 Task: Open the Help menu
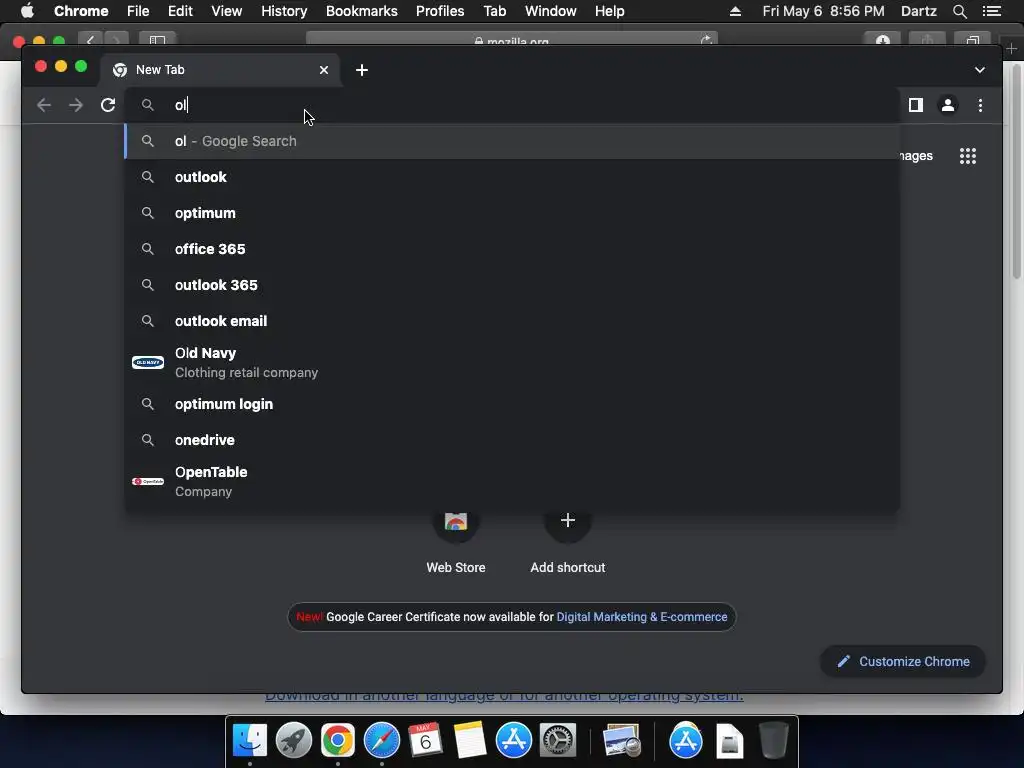pos(609,11)
